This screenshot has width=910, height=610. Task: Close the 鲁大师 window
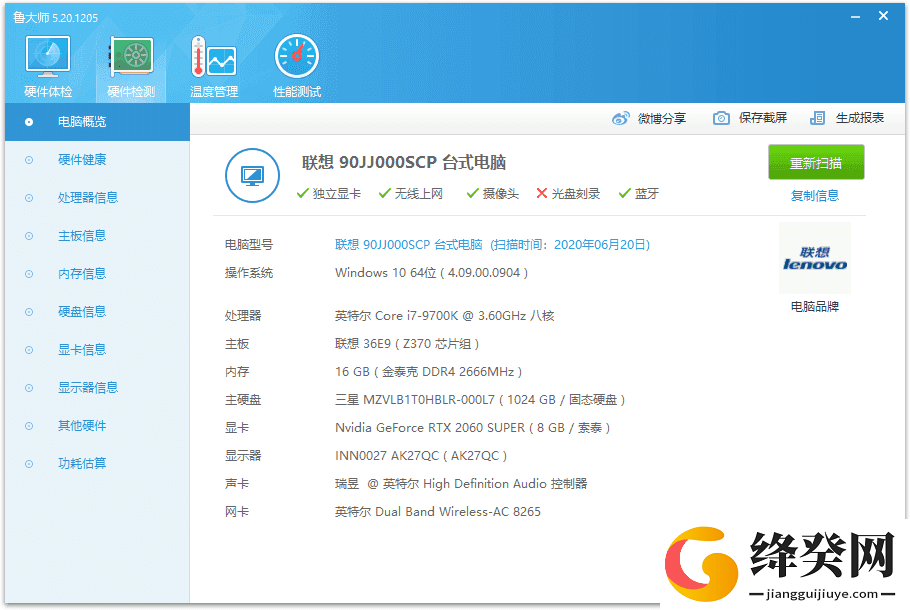coord(883,16)
